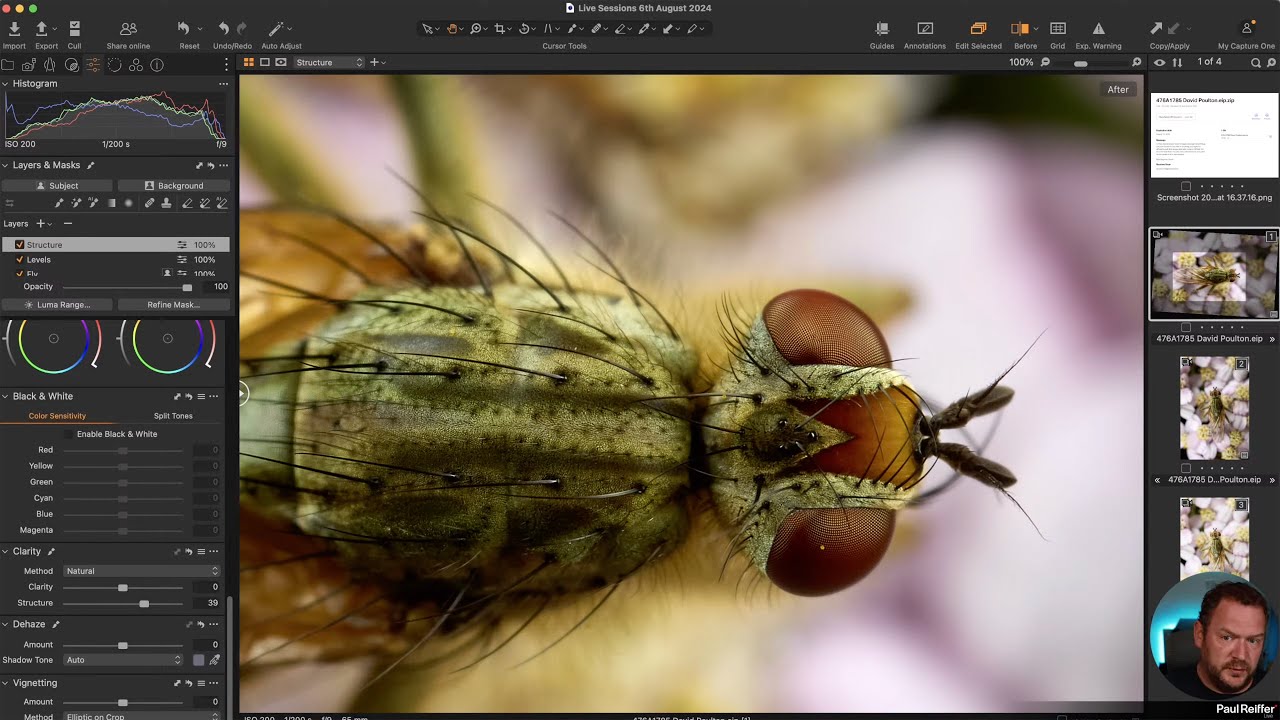The width and height of the screenshot is (1280, 720).
Task: Click the Import icon
Action: (x=14, y=29)
